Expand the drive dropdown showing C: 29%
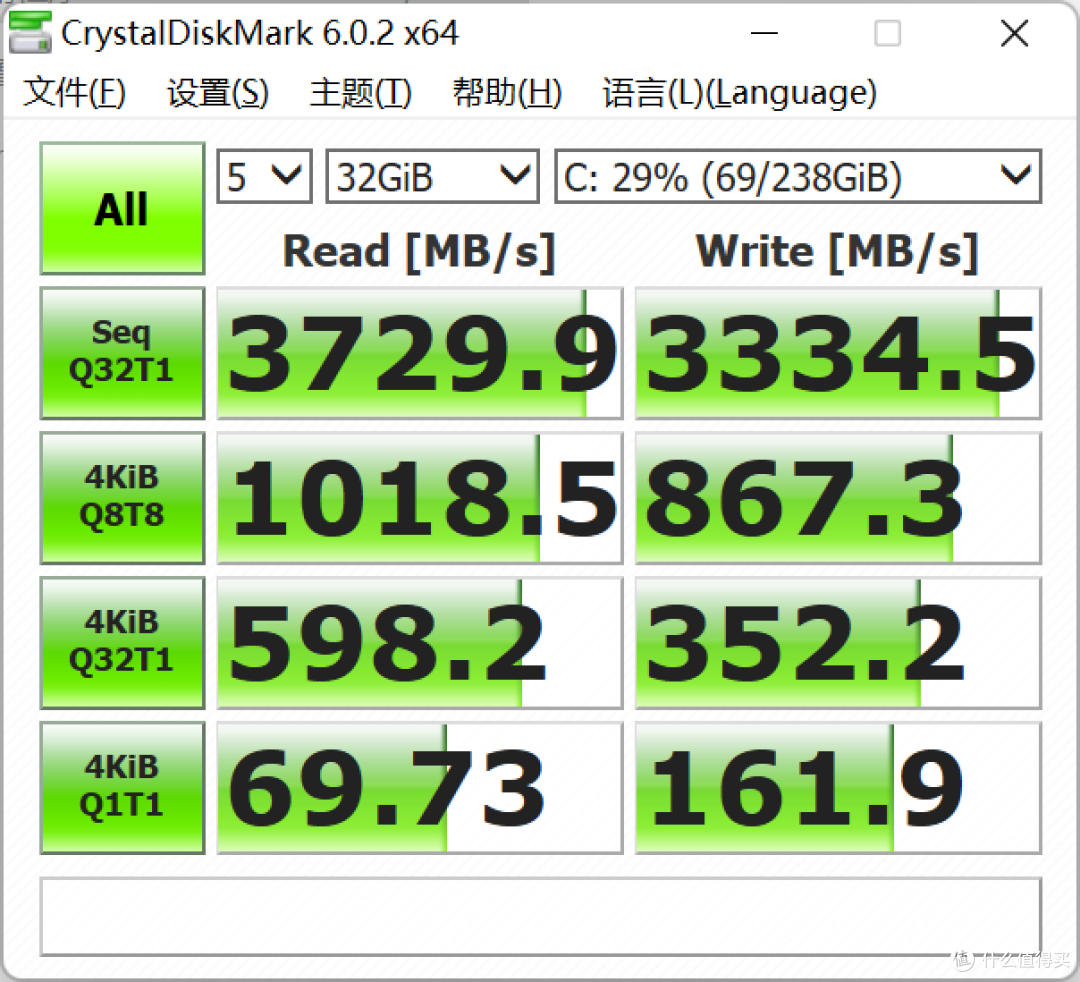Image resolution: width=1080 pixels, height=982 pixels. coord(798,176)
